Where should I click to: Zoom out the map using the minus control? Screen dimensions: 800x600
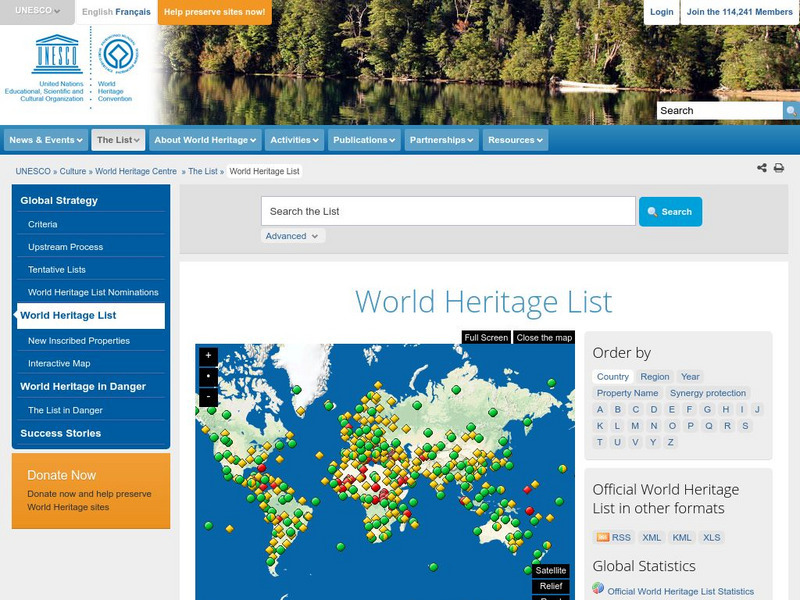[208, 397]
